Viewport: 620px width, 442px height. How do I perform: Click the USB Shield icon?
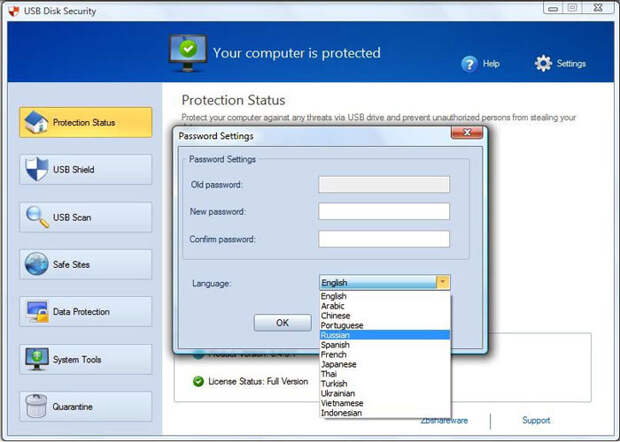click(x=36, y=169)
